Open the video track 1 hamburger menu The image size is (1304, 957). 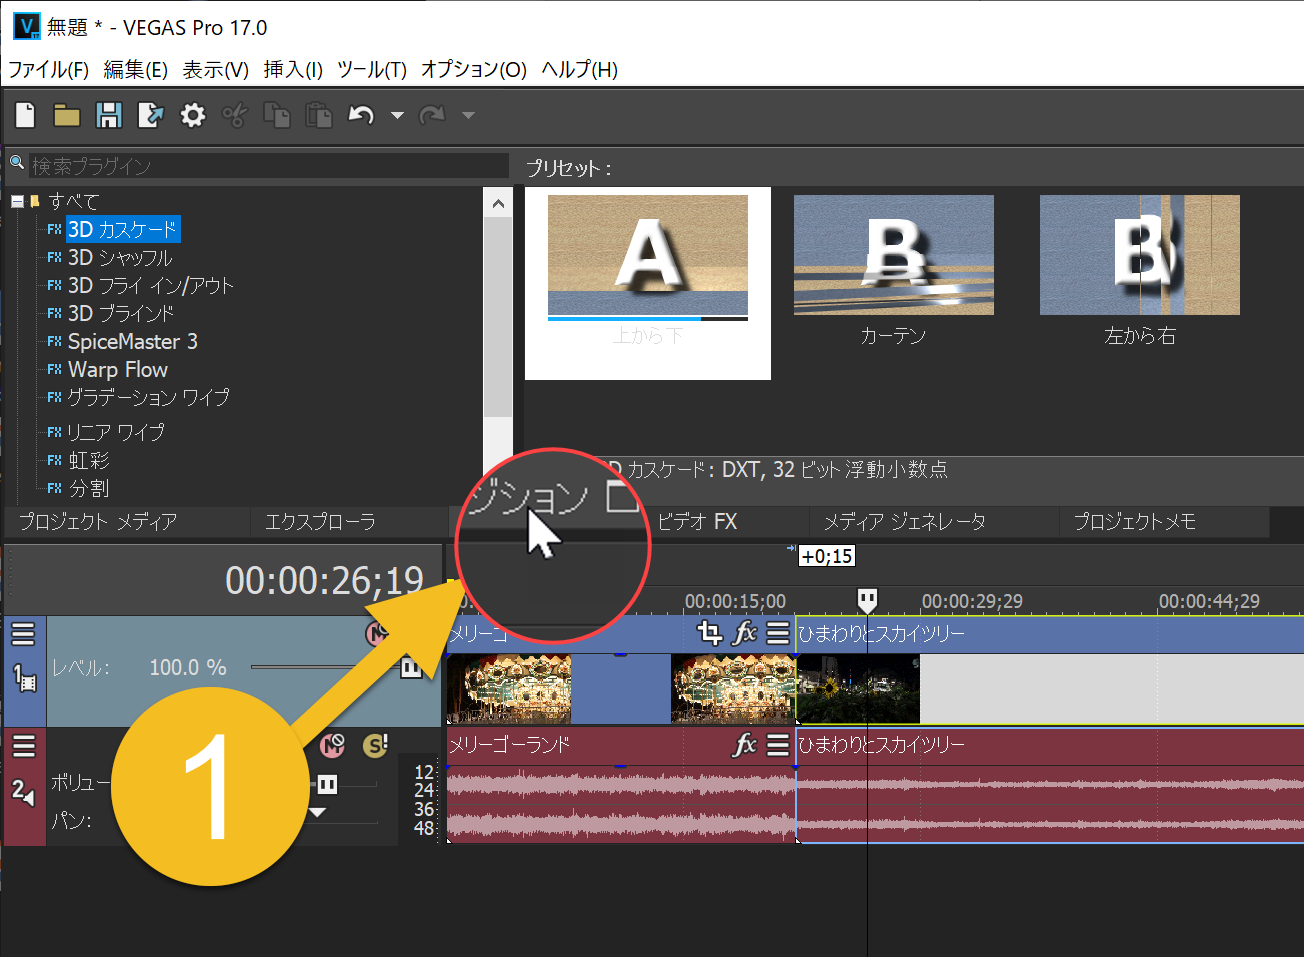[23, 633]
